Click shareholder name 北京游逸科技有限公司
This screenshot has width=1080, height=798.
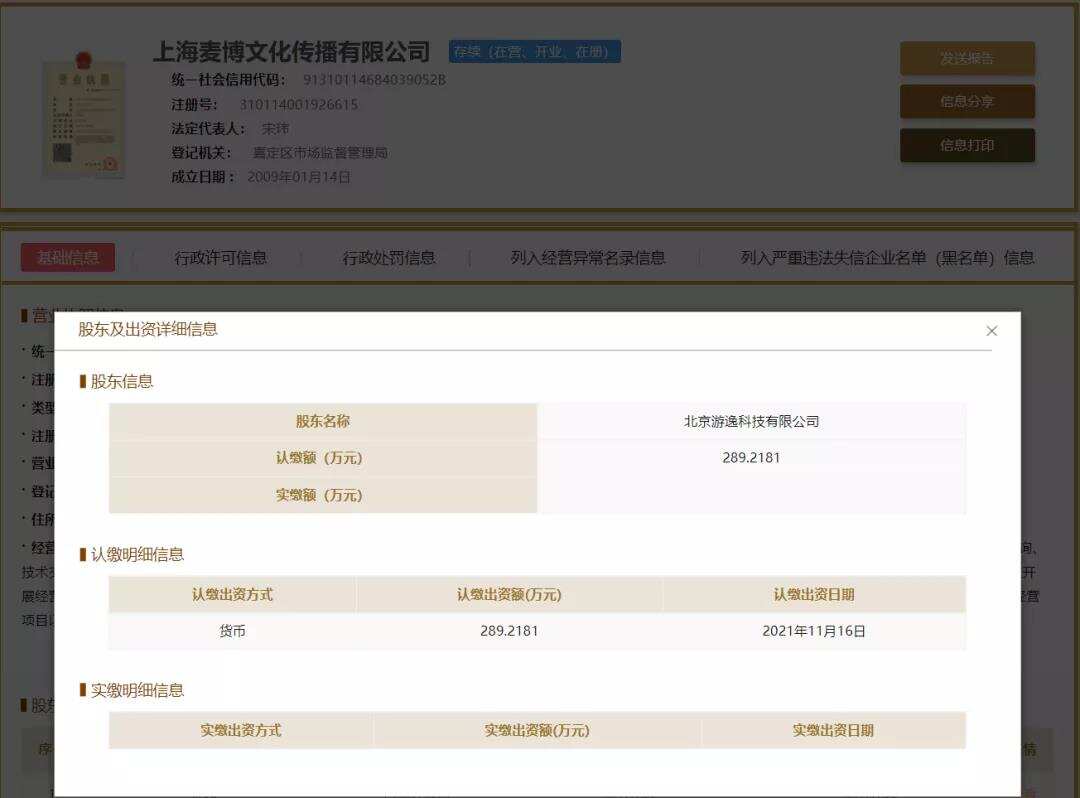pyautogui.click(x=751, y=420)
